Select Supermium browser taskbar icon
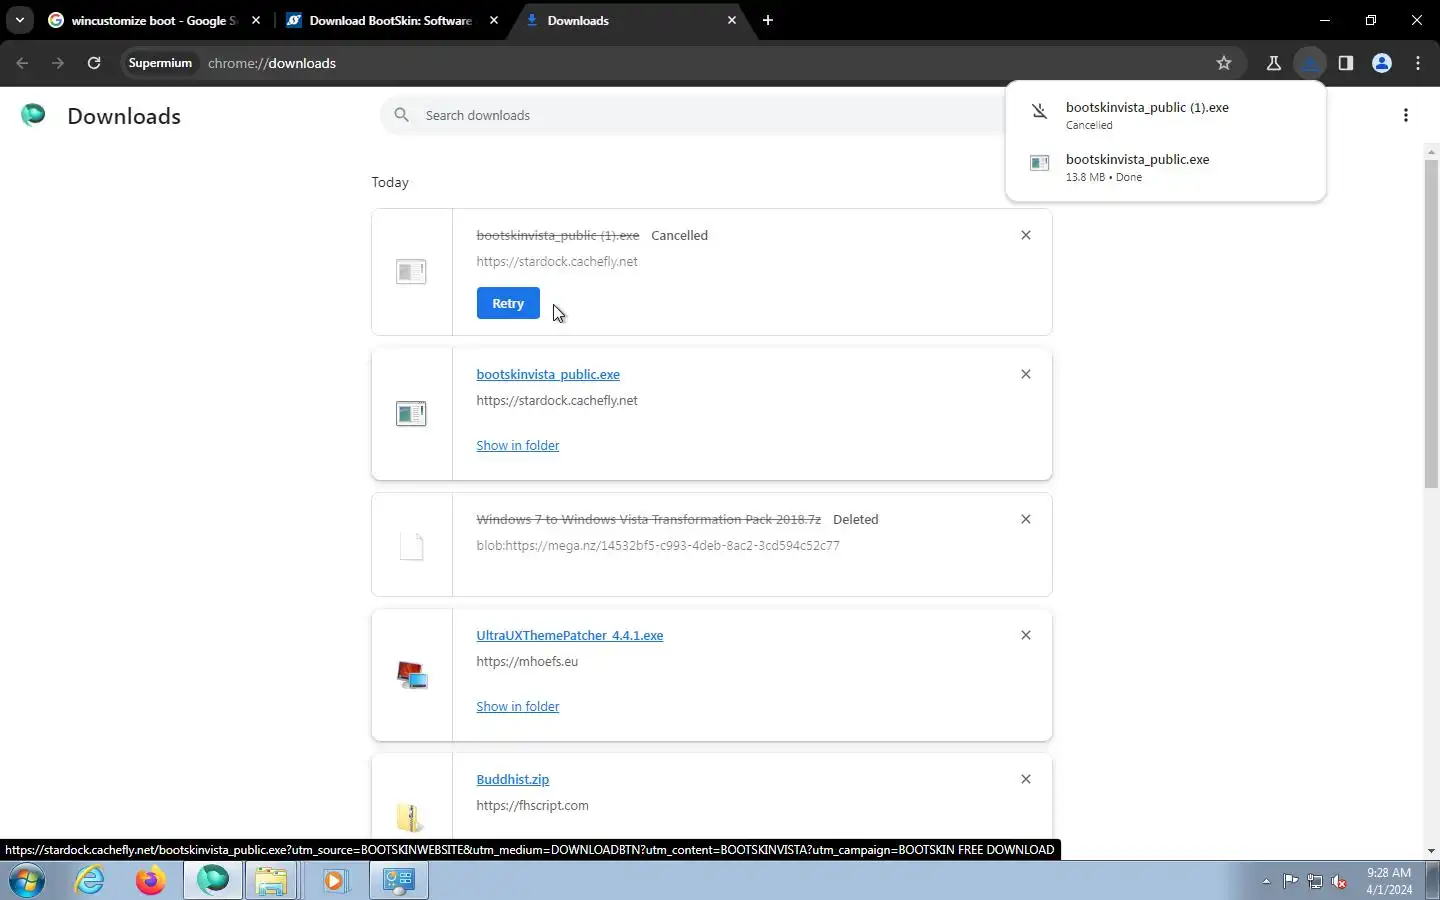This screenshot has height=900, width=1440. (x=212, y=880)
